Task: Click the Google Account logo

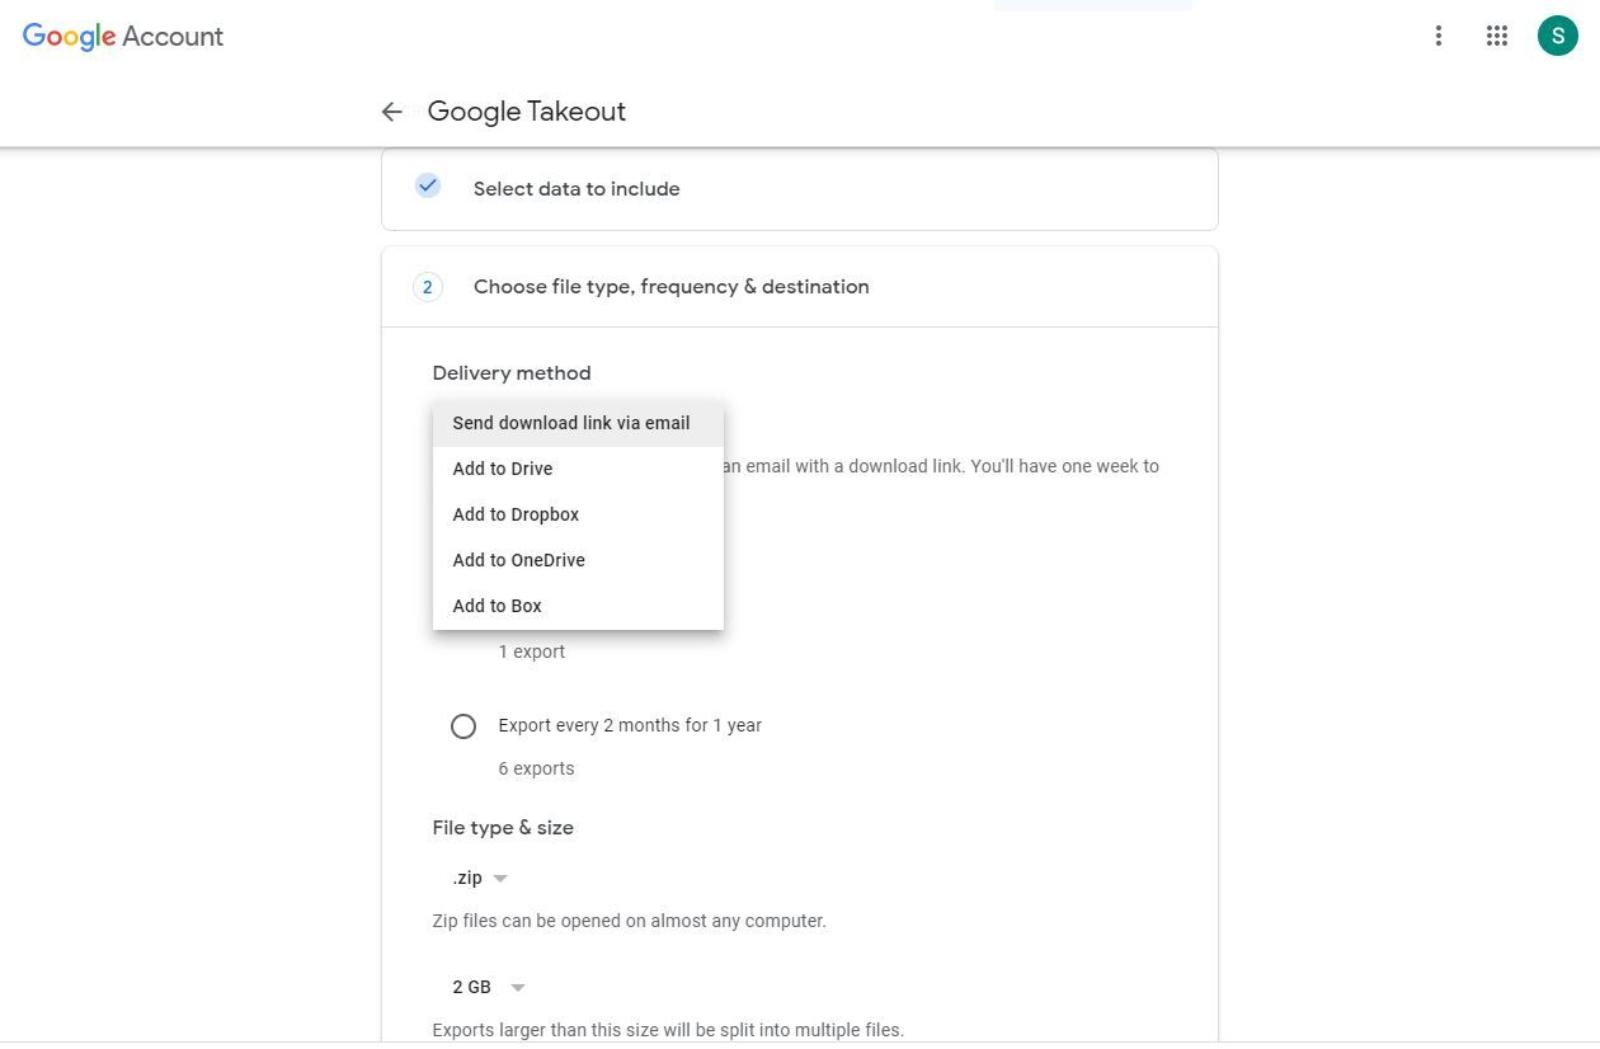Action: click(120, 37)
